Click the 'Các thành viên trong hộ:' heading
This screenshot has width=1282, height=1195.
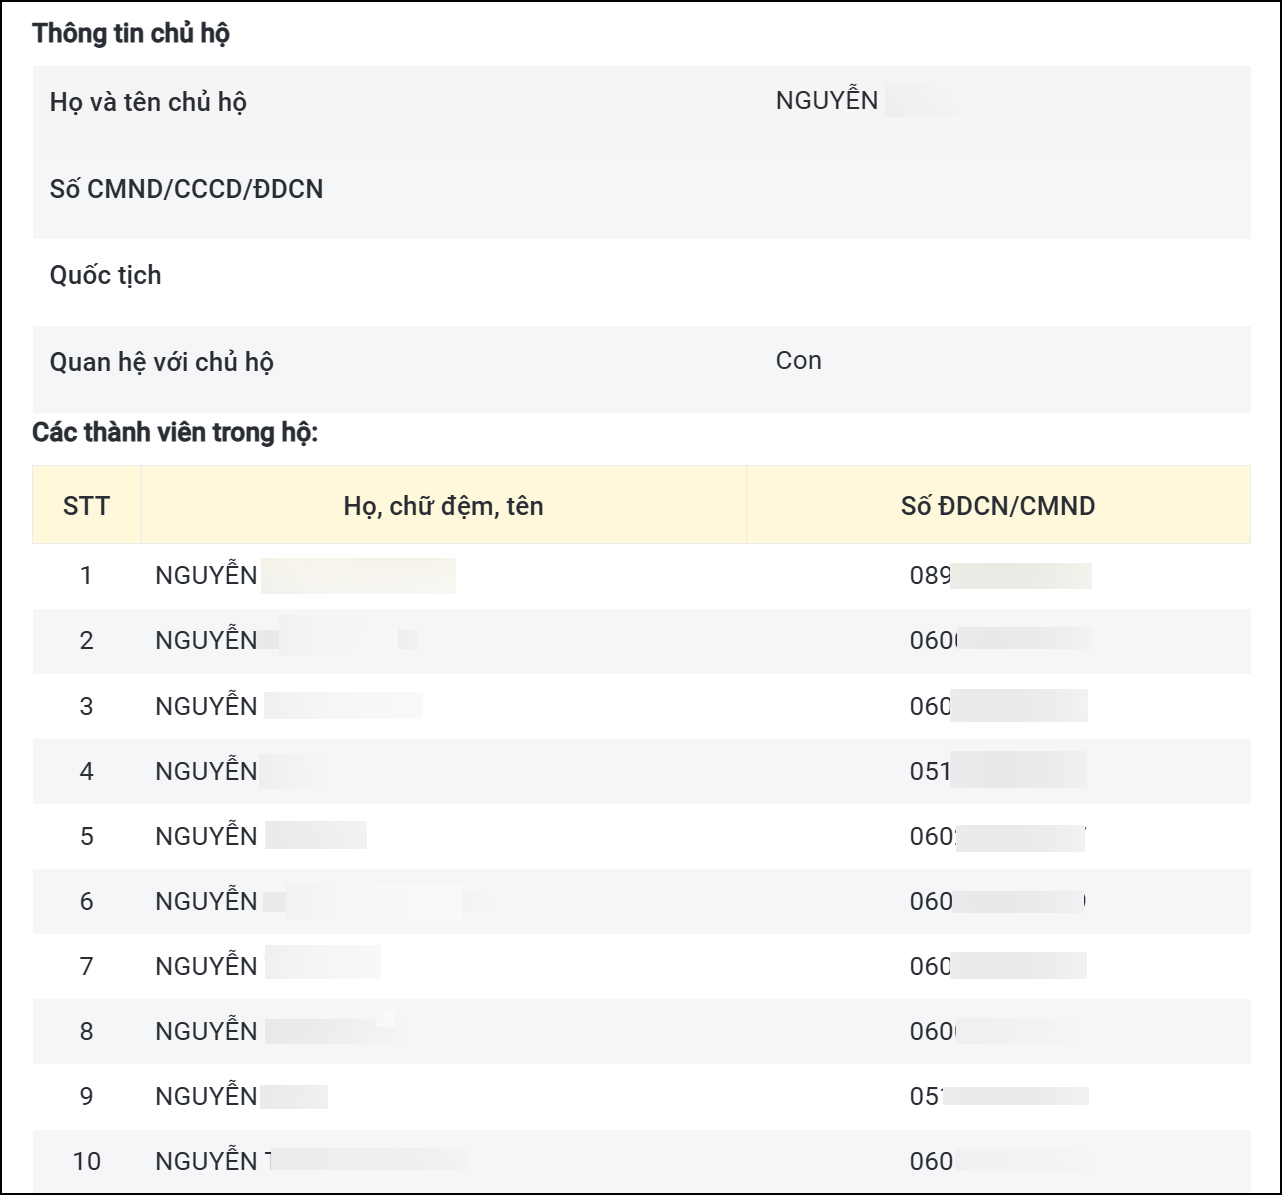pos(175,433)
